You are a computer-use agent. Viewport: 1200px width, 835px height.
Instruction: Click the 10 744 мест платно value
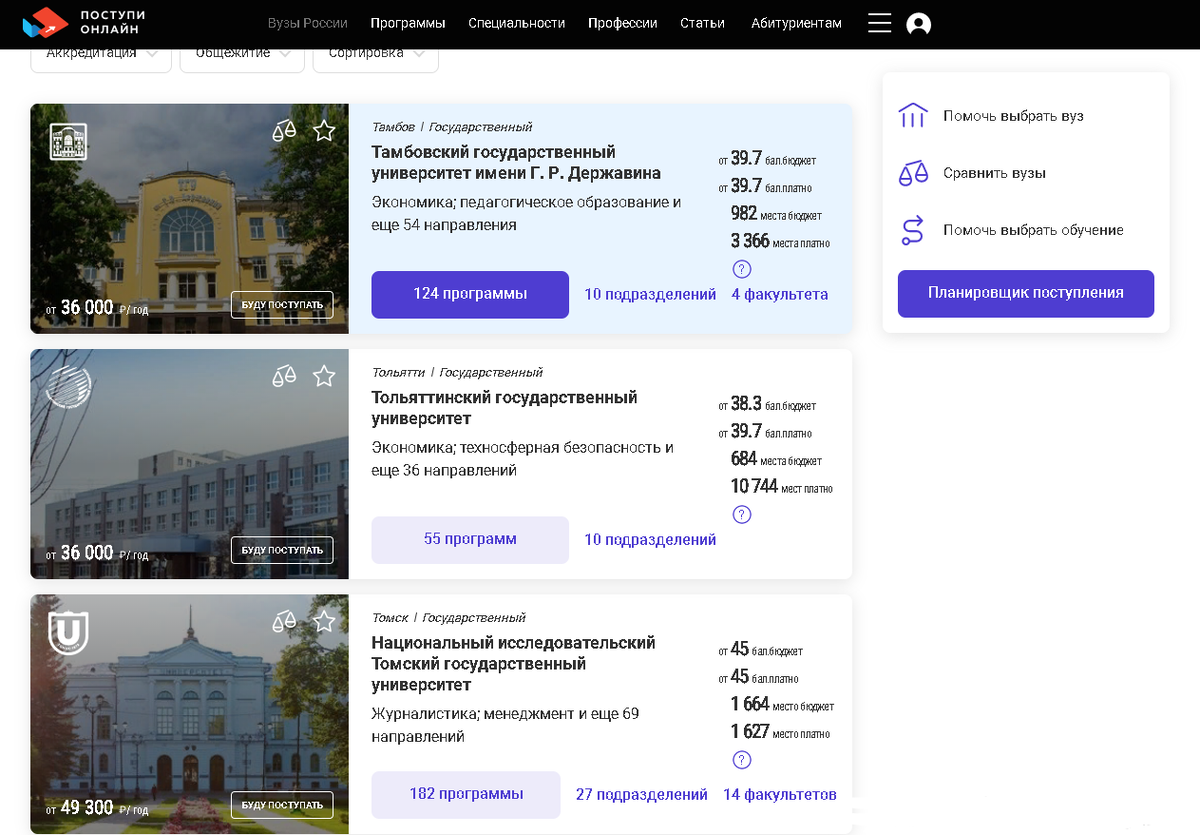[781, 487]
